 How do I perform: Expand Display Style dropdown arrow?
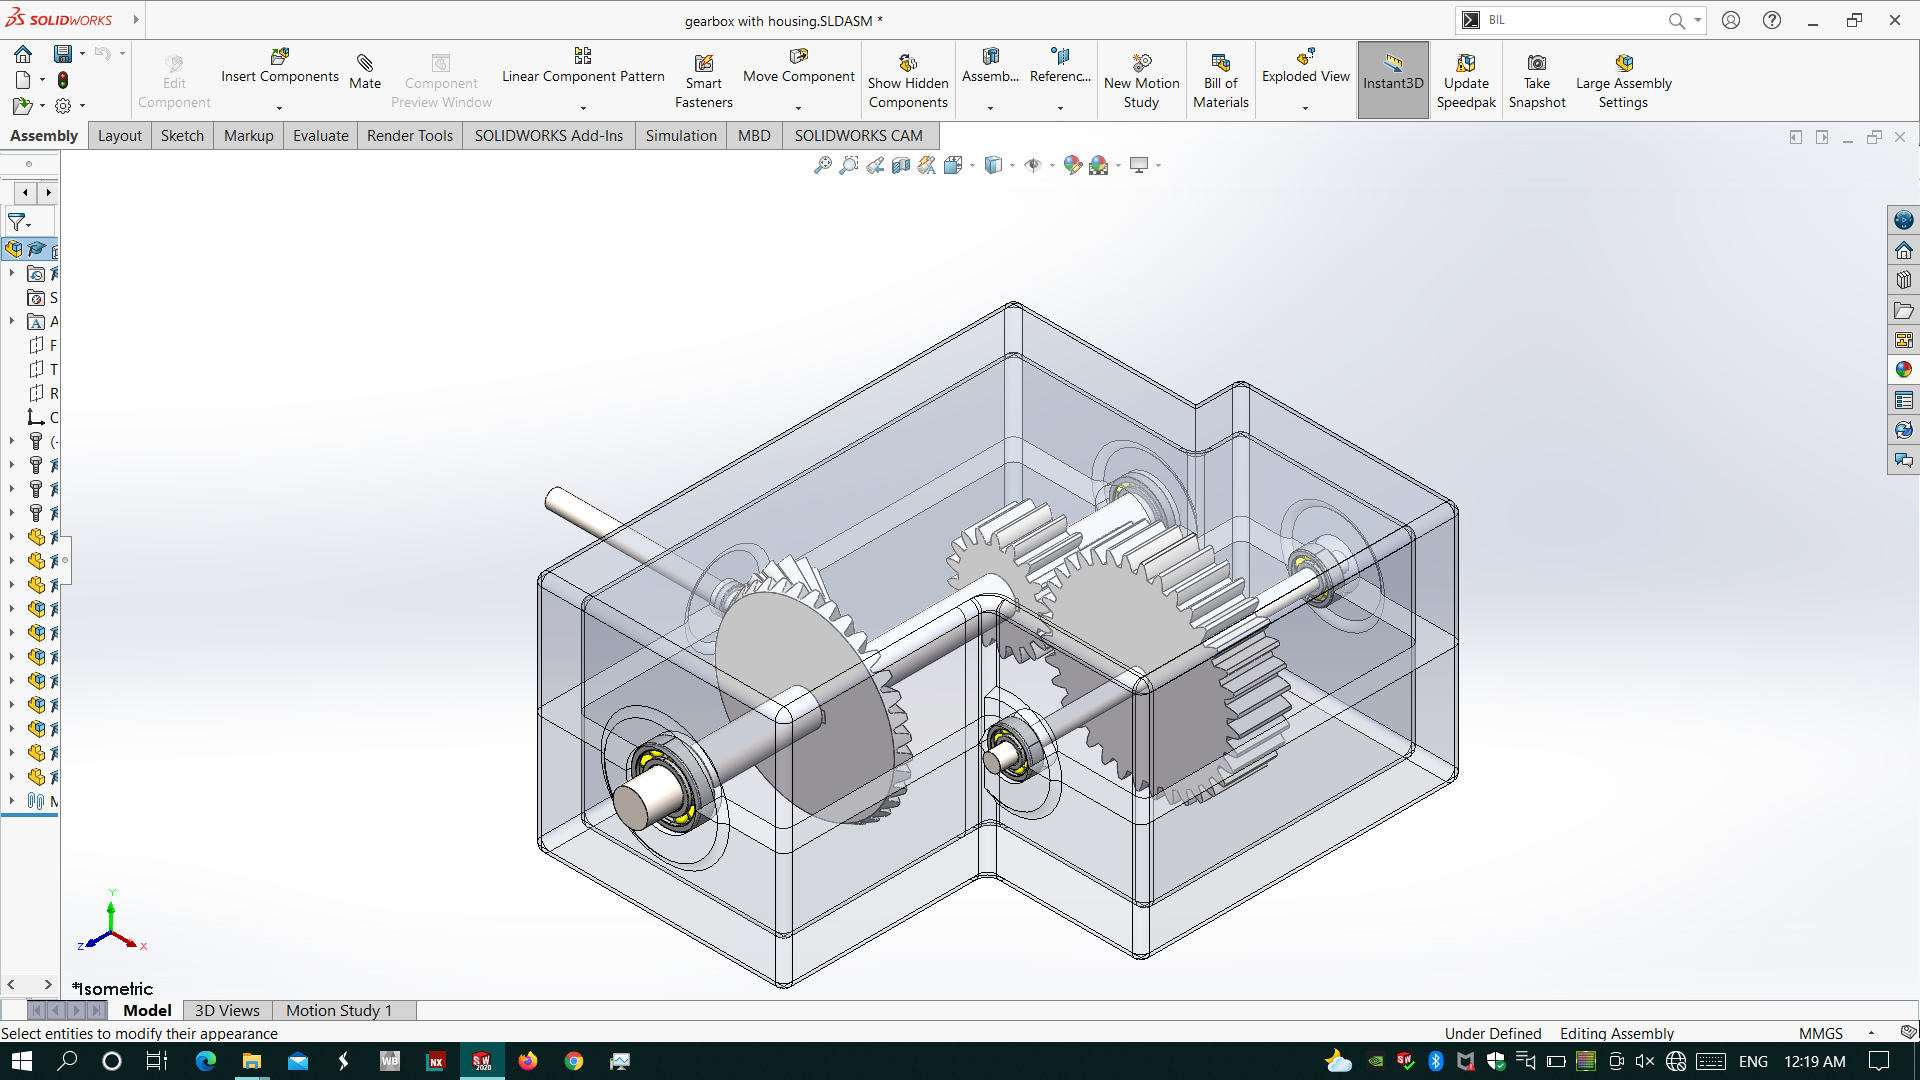(x=1012, y=166)
